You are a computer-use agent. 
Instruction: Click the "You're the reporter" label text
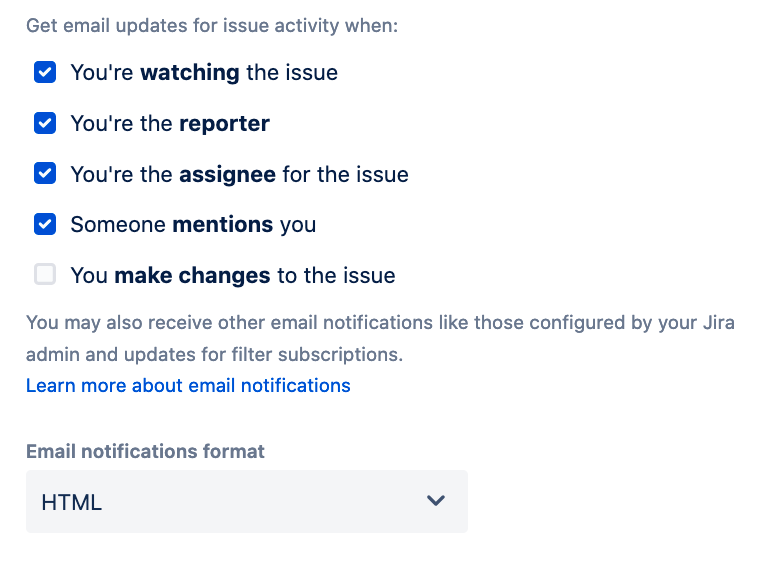[x=170, y=123]
